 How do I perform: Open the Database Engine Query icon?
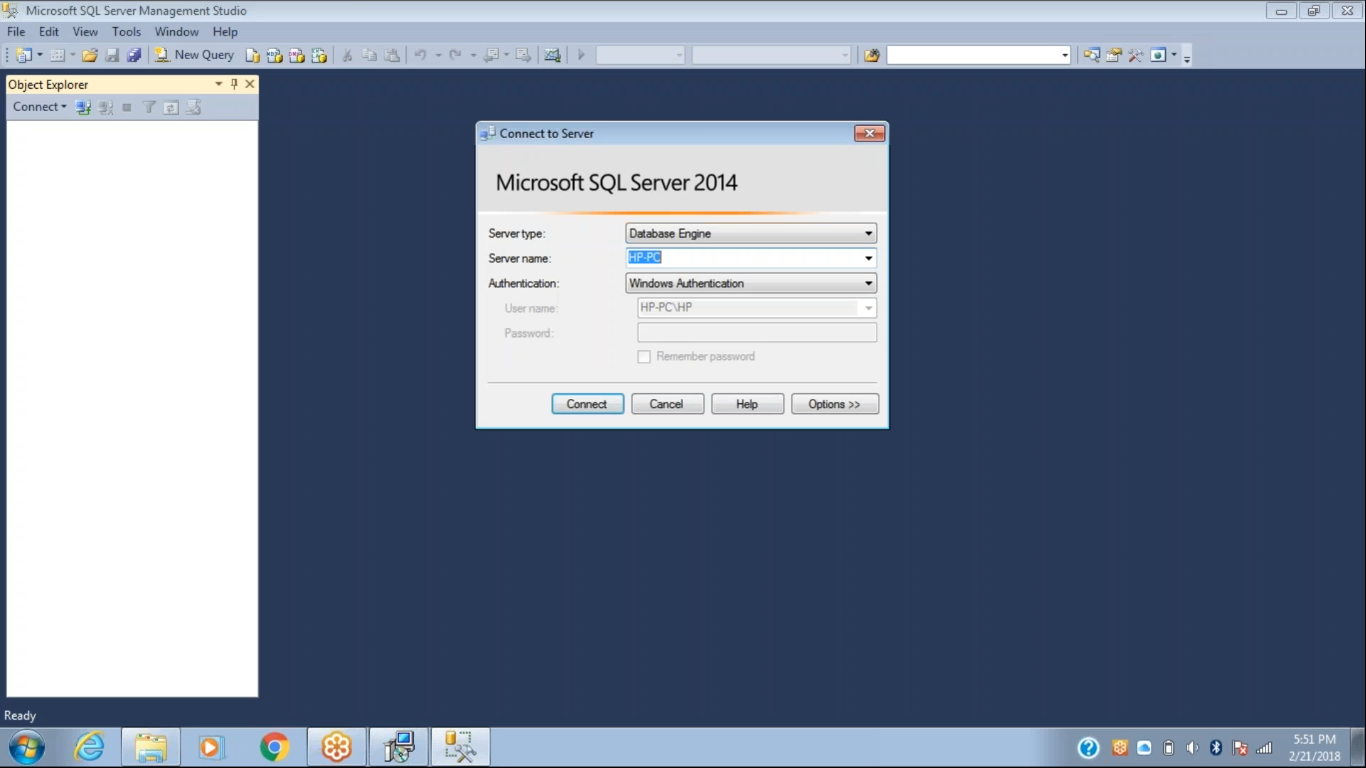(x=253, y=55)
